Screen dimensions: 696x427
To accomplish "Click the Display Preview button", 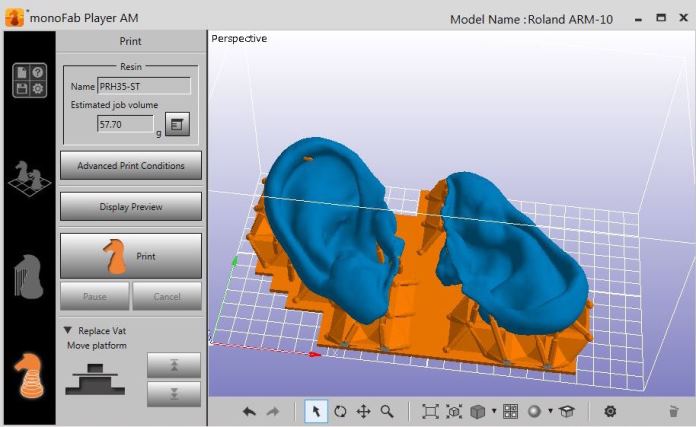I will tap(130, 206).
